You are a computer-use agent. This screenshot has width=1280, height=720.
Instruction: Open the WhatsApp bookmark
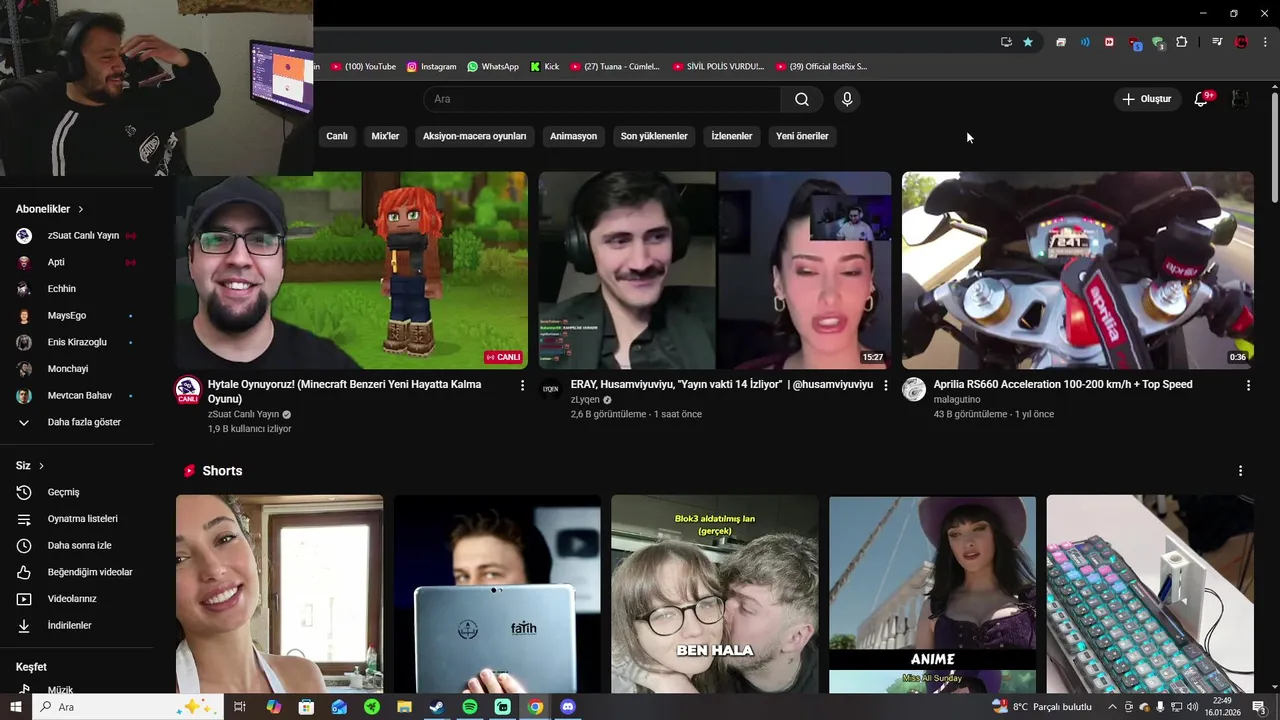[493, 67]
